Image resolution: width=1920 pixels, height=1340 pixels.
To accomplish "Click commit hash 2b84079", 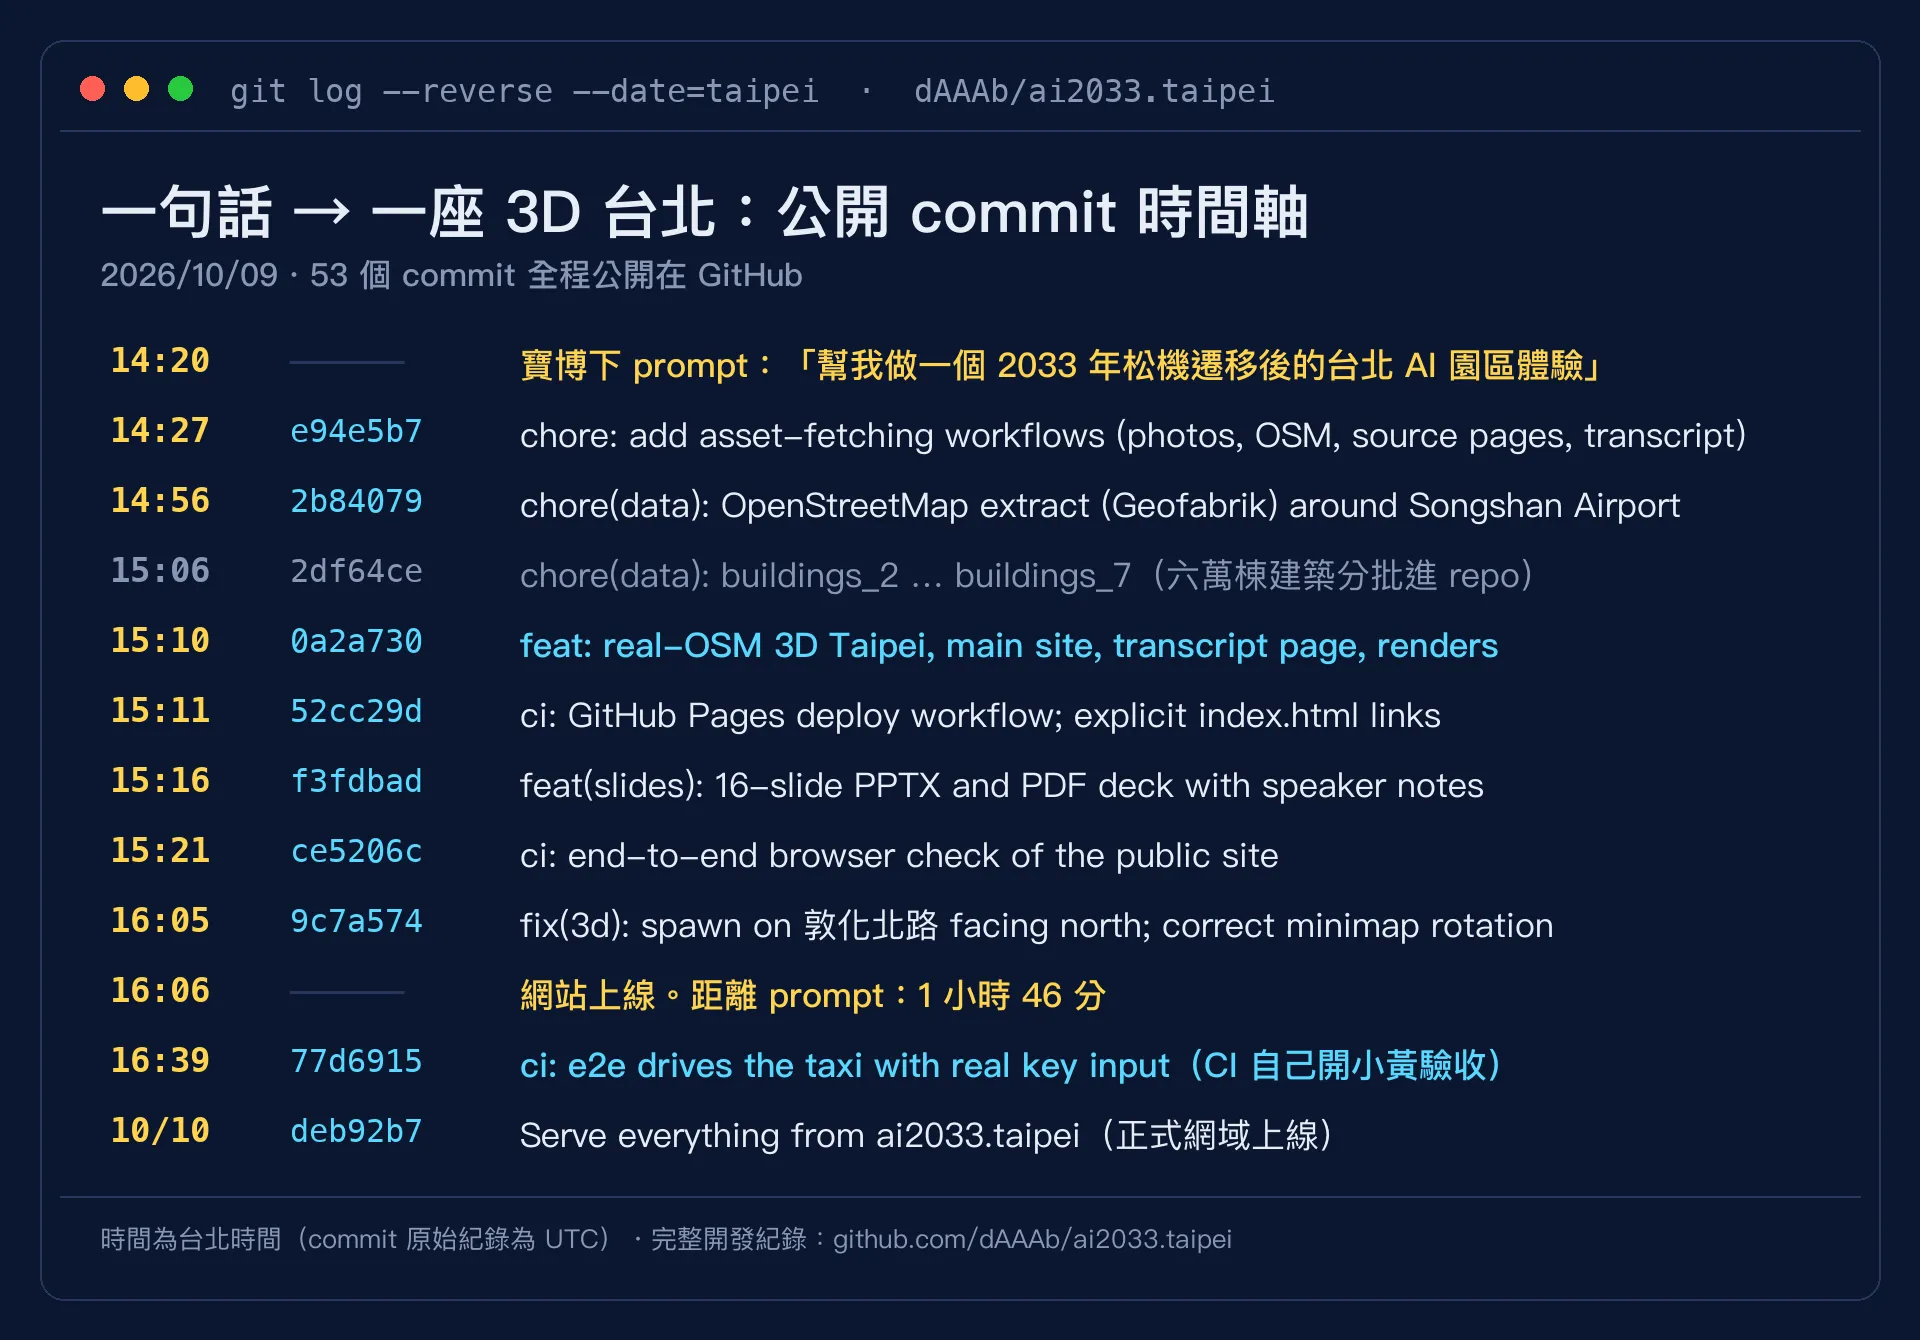I will tap(356, 501).
